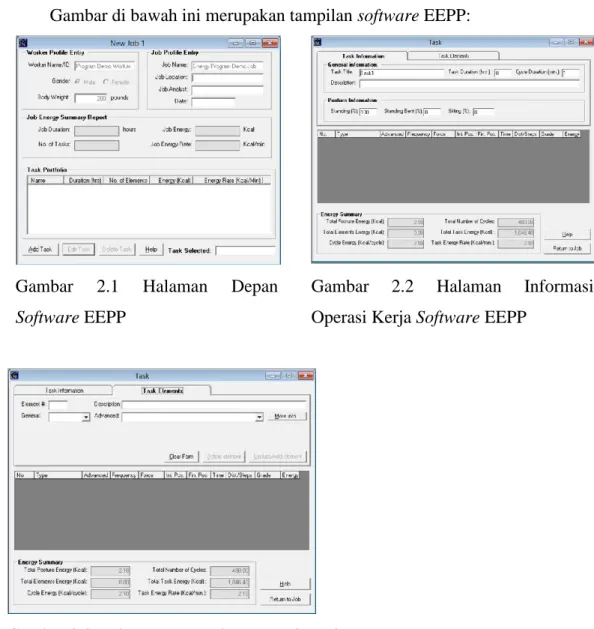Select Task Information tab in upper Task window
Viewport: 594px width, 629px height.
[x=363, y=56]
